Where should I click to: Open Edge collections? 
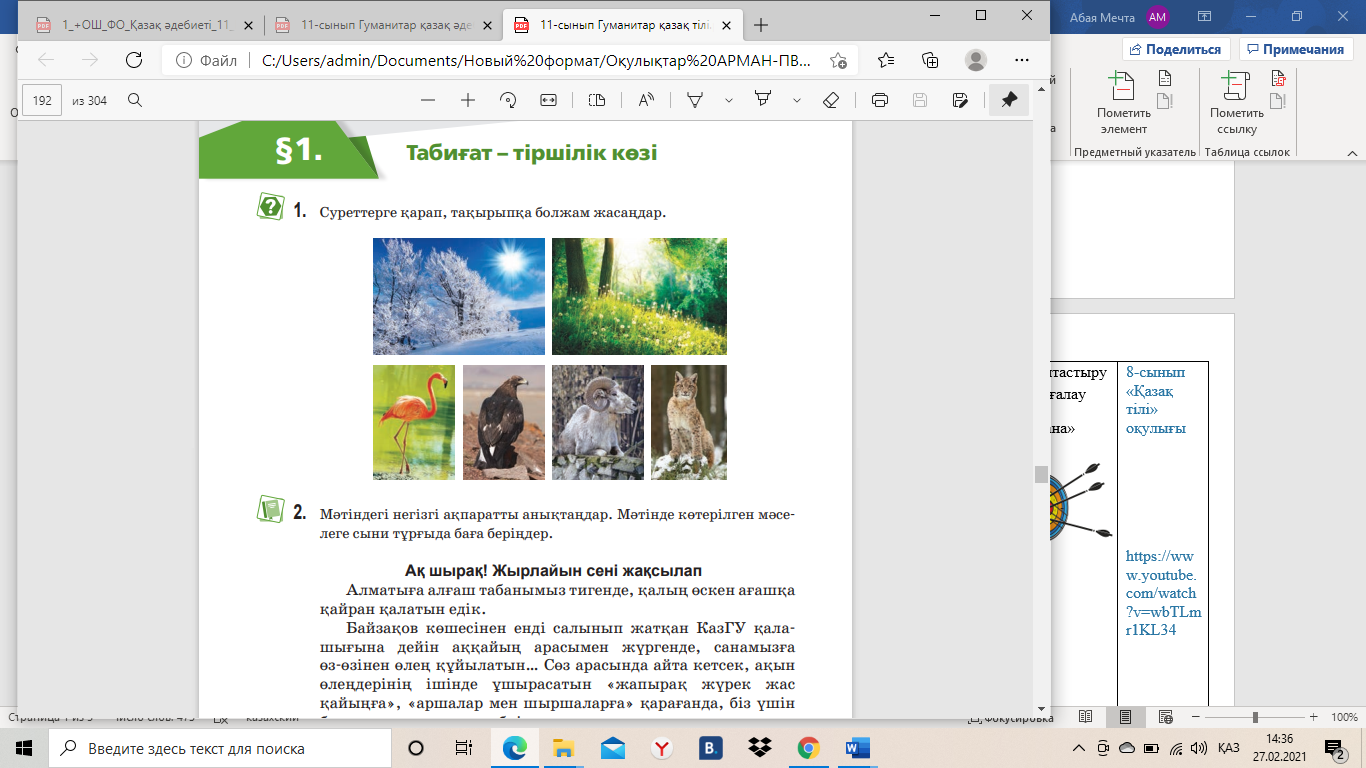tap(930, 60)
